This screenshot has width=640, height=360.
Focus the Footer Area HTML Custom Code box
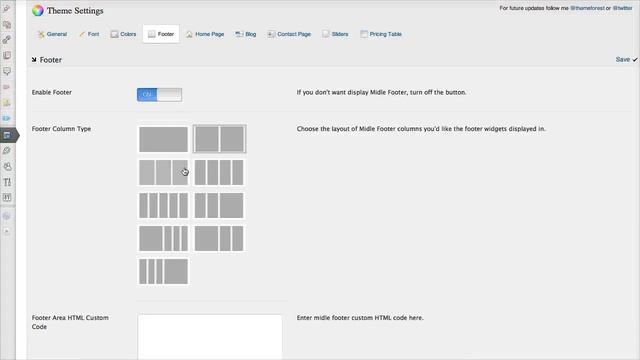coord(210,337)
